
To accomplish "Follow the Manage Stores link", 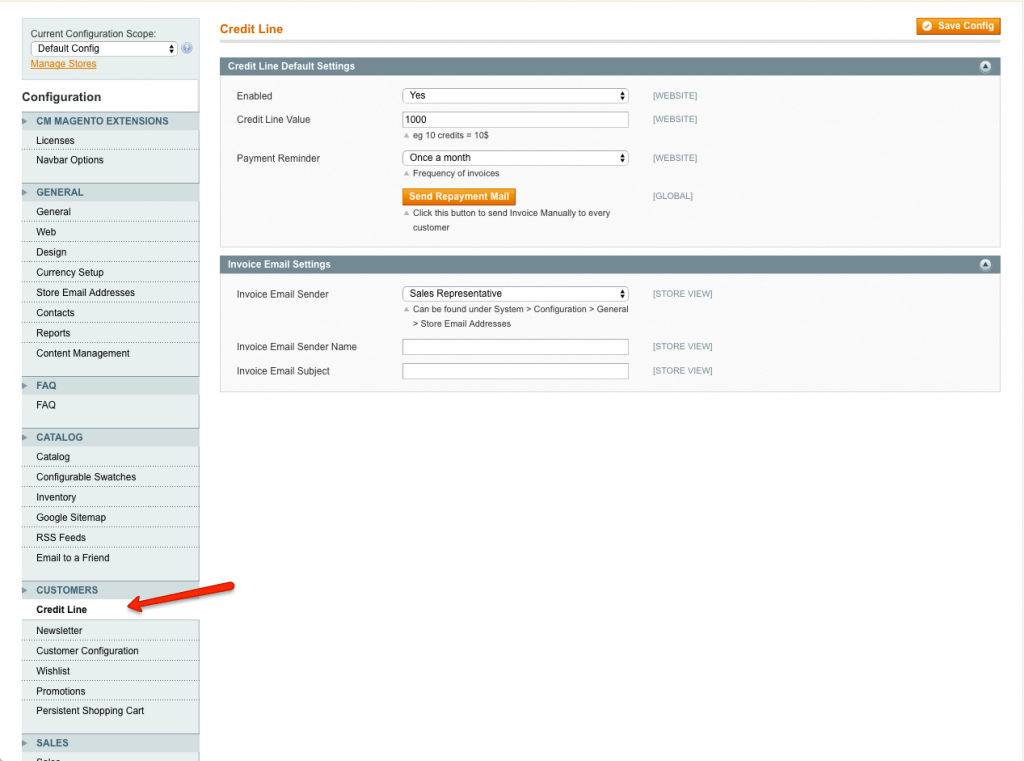I will pyautogui.click(x=63, y=64).
